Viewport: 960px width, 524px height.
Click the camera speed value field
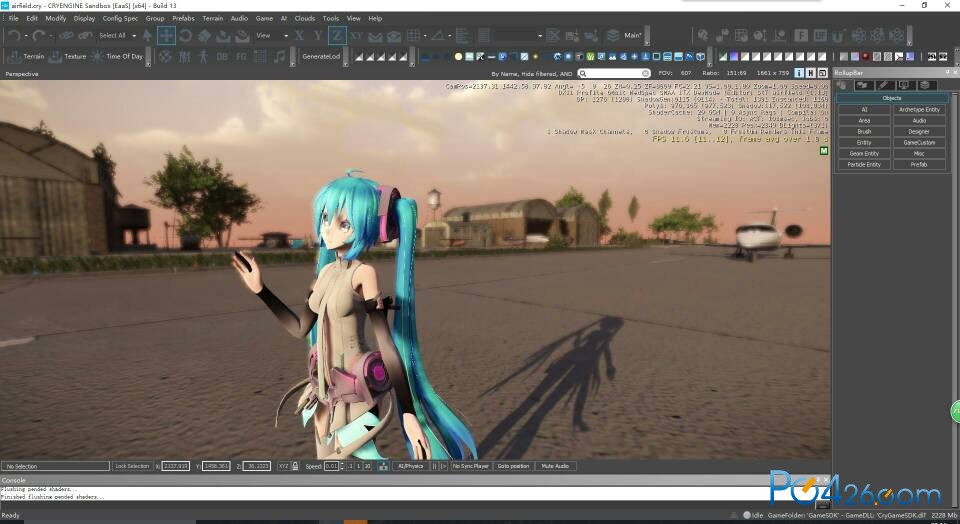click(x=331, y=466)
